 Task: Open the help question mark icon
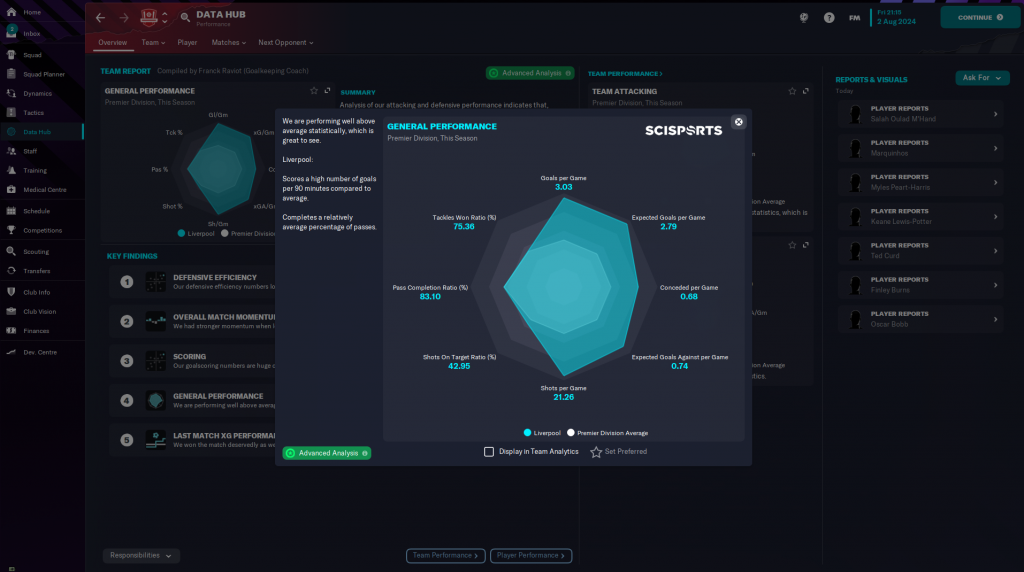pos(829,18)
